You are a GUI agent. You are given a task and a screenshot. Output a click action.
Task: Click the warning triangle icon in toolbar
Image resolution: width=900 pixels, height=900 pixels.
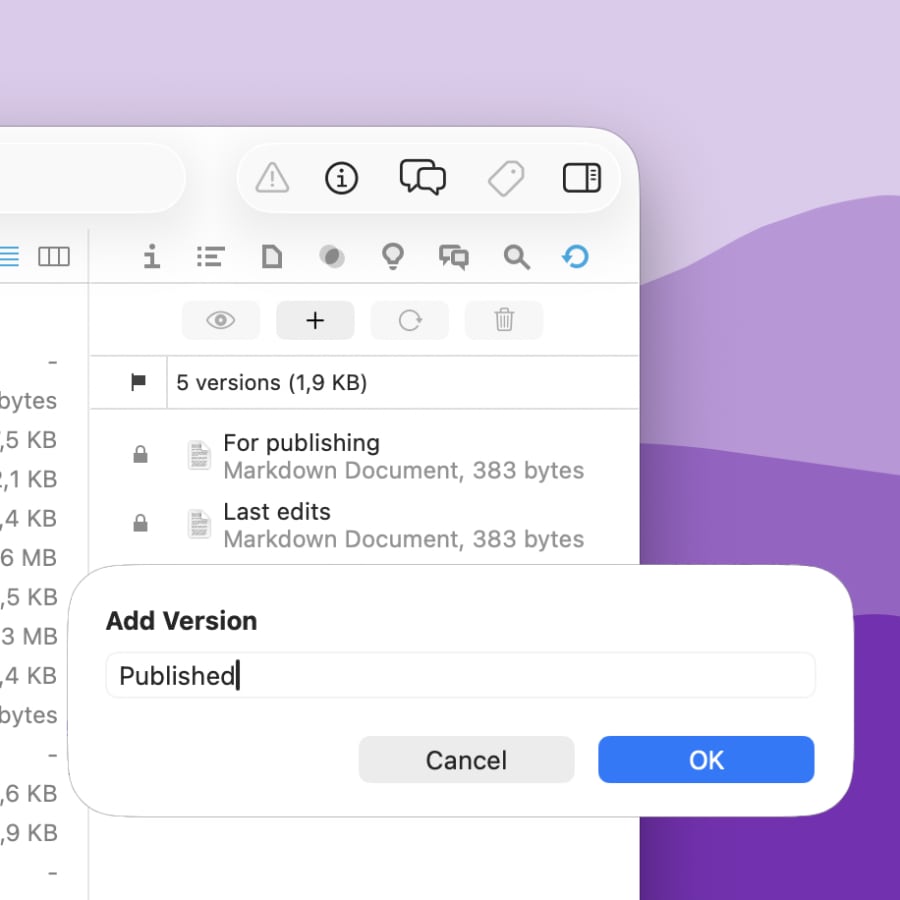[x=272, y=179]
